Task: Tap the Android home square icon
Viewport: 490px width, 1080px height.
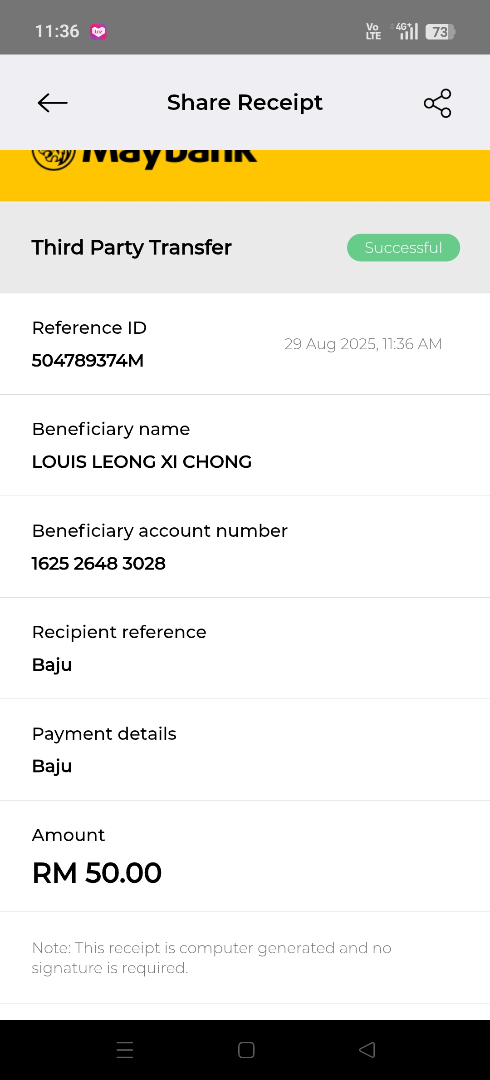Action: click(x=246, y=1050)
